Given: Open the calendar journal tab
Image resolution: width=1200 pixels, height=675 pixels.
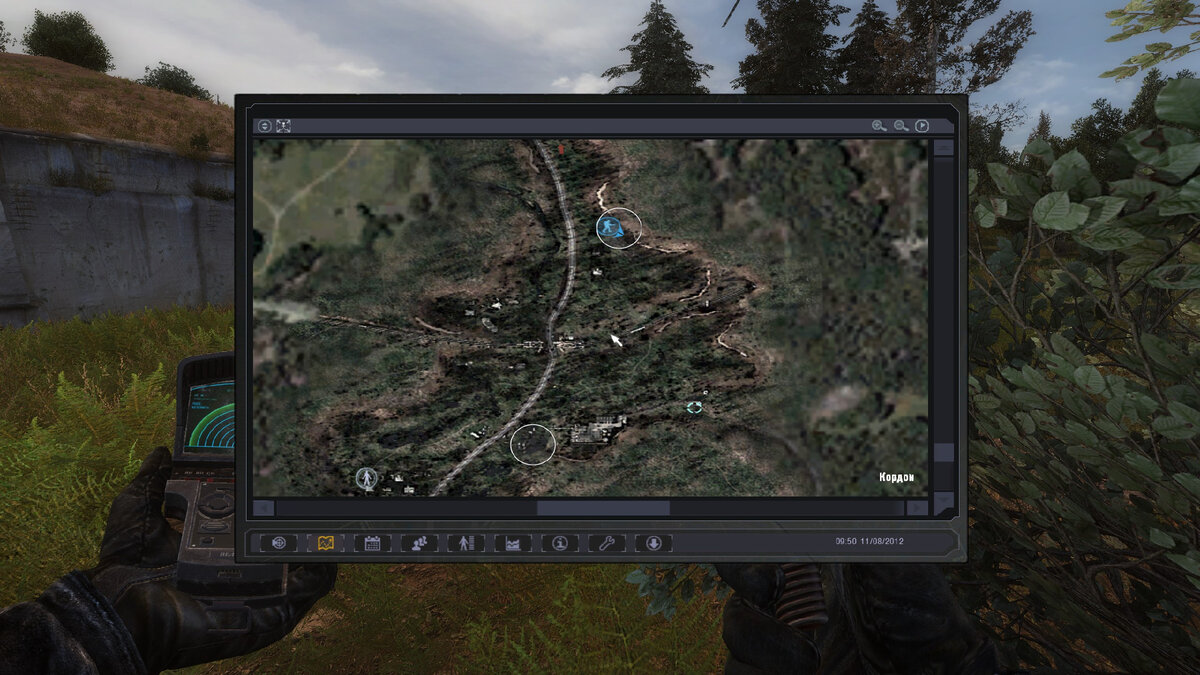Looking at the screenshot, I should [x=372, y=543].
